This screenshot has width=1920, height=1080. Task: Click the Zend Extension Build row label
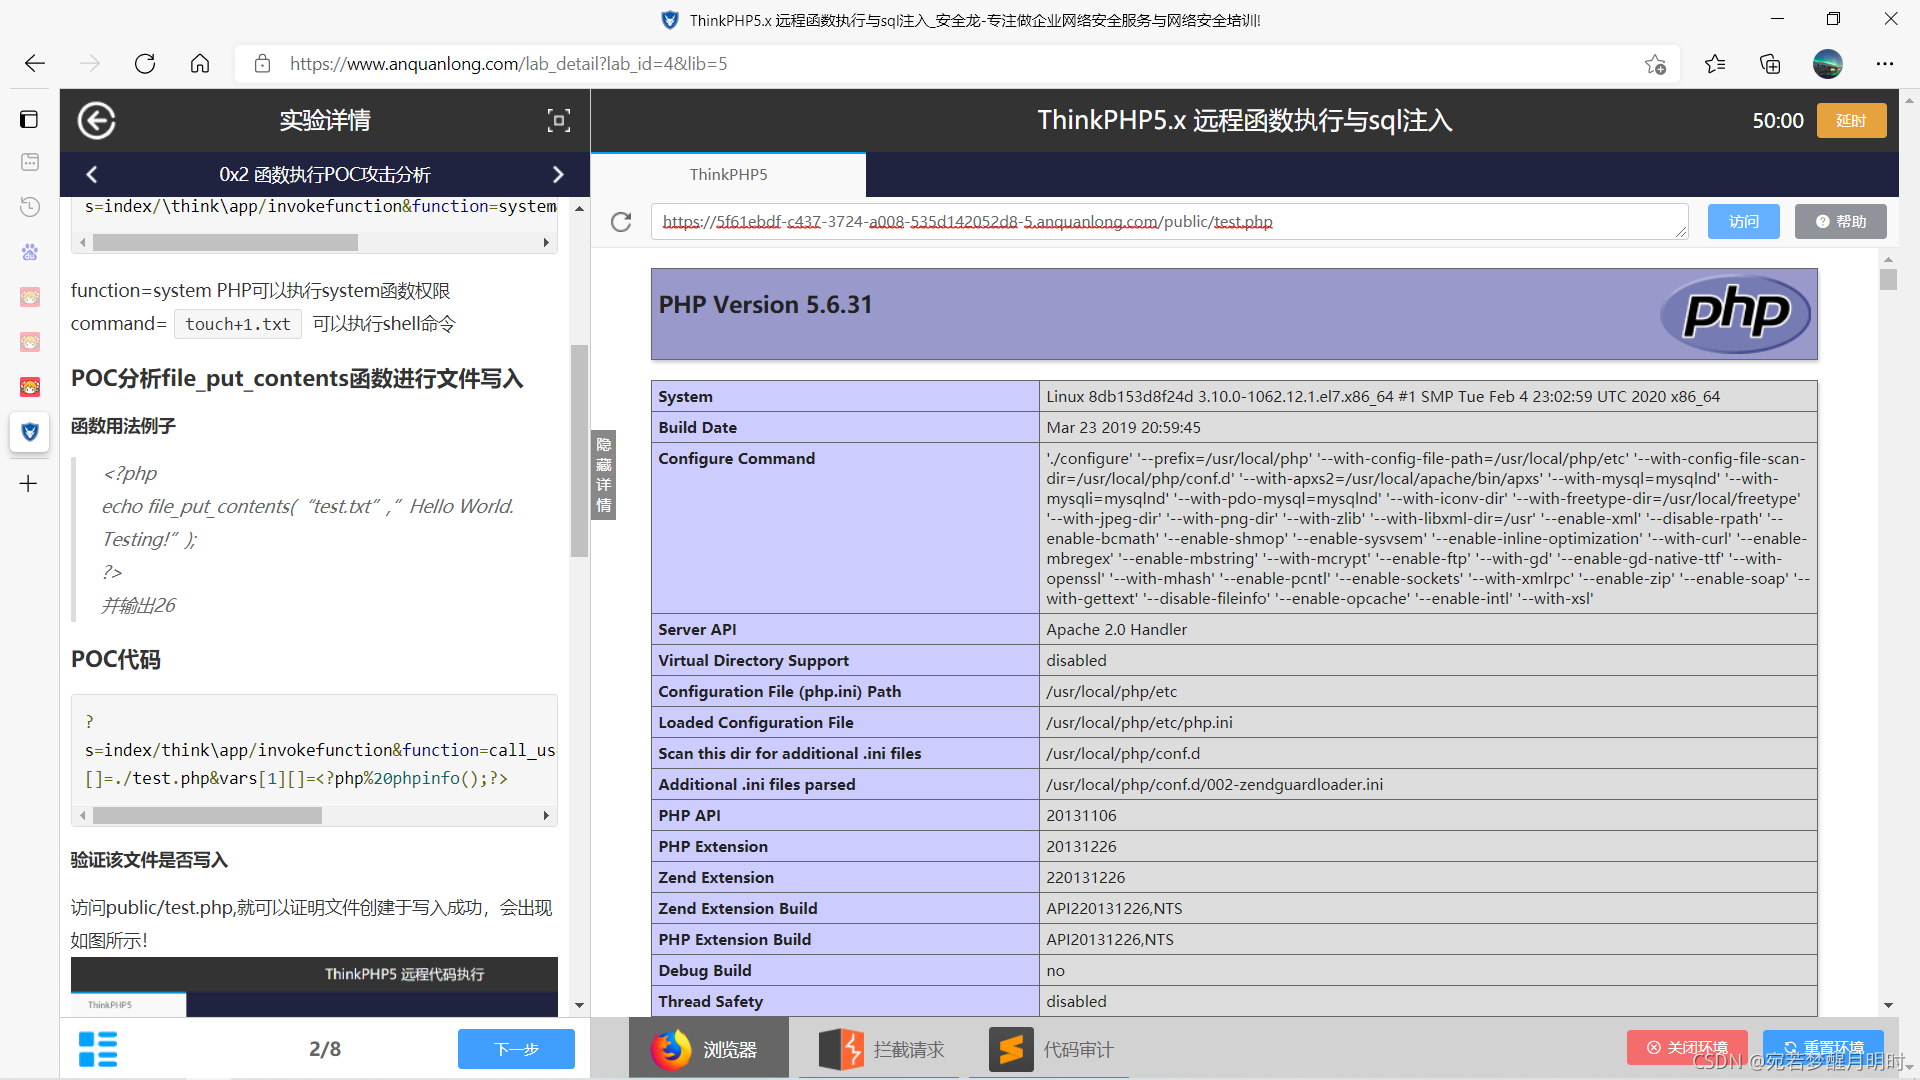click(x=738, y=909)
